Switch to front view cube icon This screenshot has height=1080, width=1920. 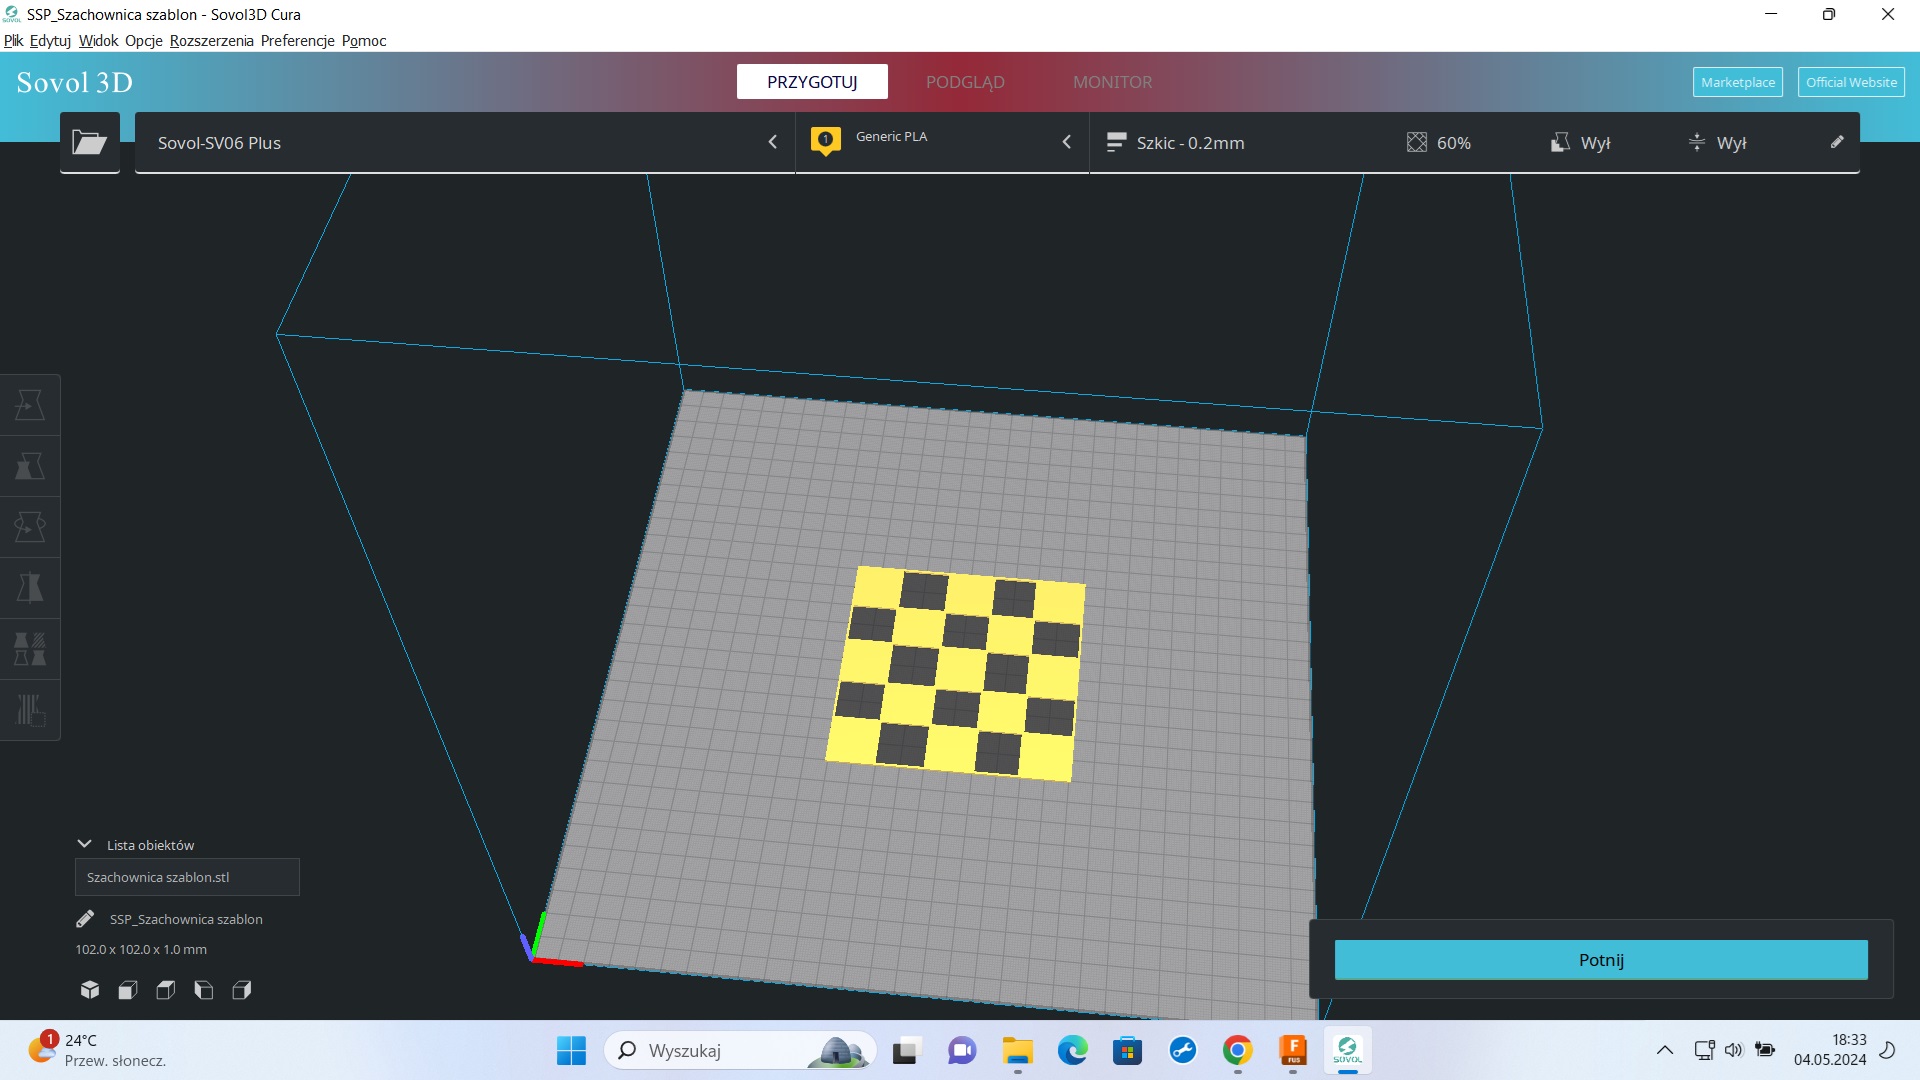tap(128, 990)
